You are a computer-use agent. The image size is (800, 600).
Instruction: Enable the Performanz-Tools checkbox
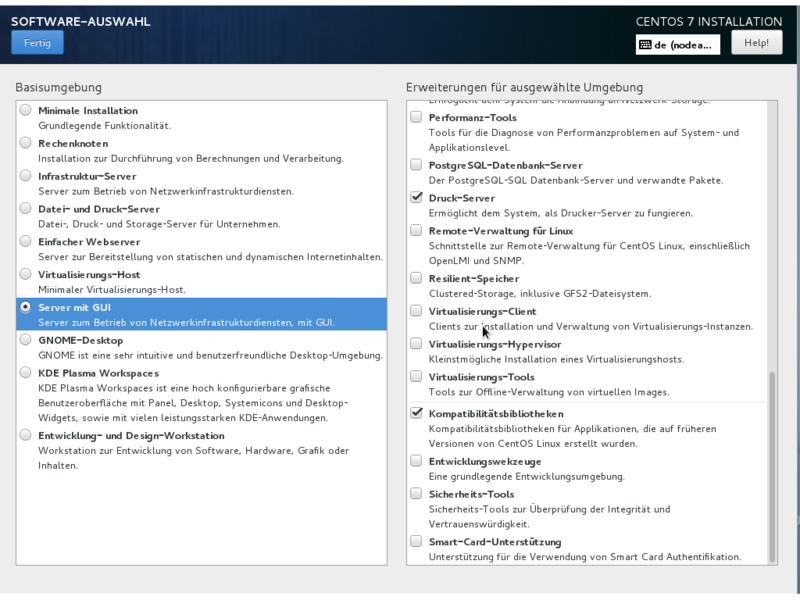click(x=416, y=117)
